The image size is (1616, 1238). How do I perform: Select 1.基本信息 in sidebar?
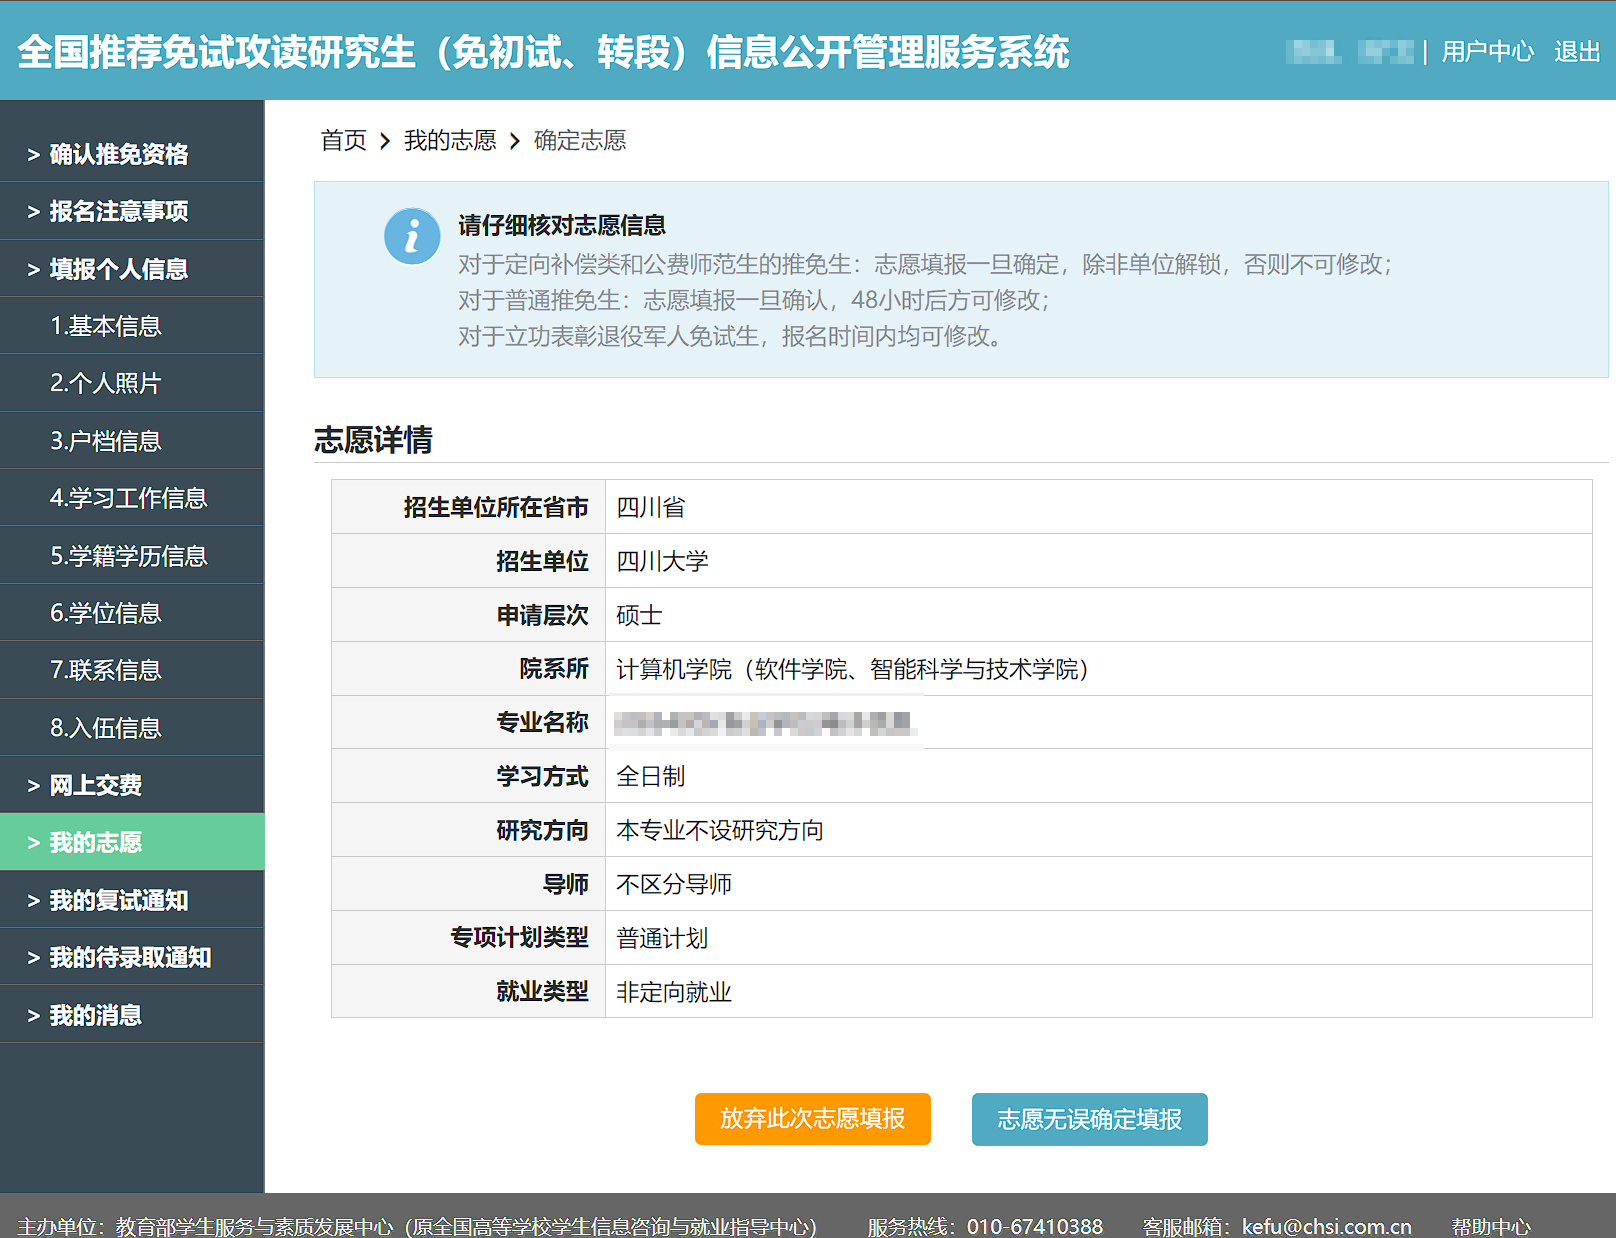pos(132,326)
